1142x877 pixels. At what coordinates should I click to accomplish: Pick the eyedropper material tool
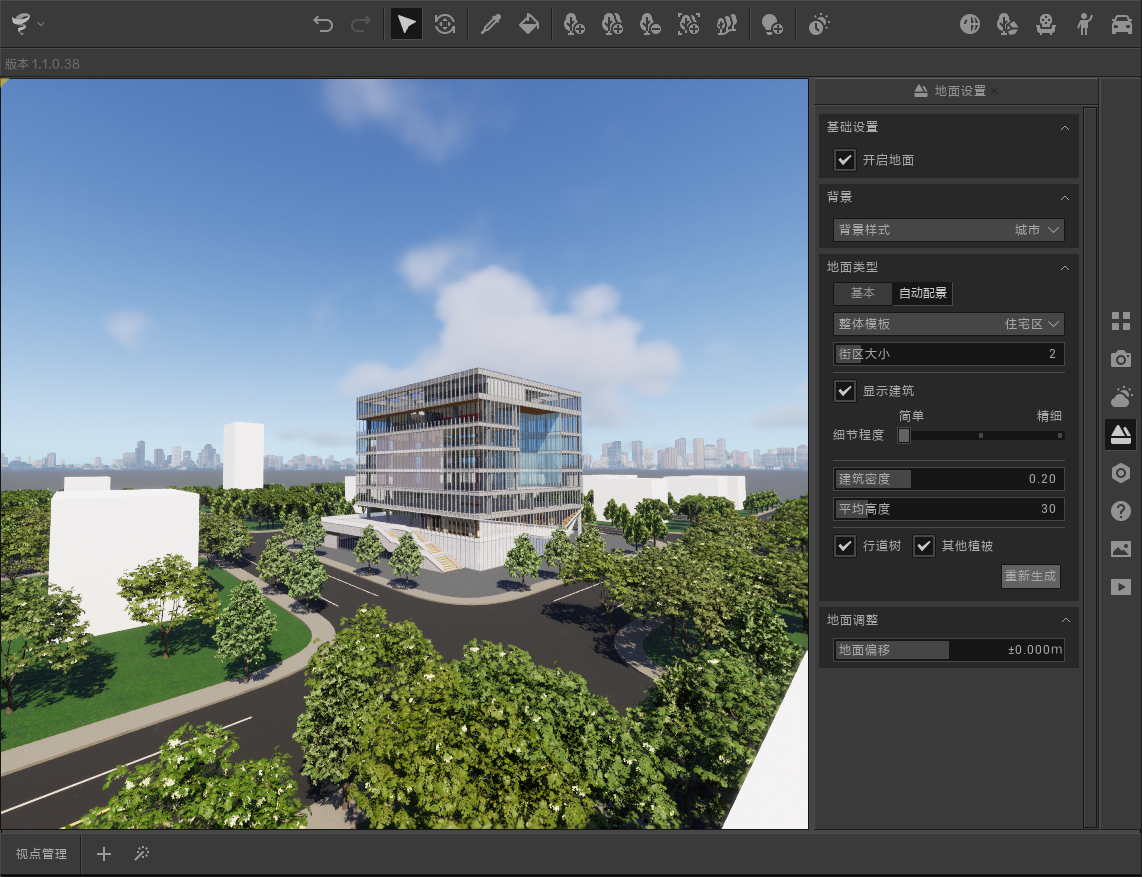490,23
